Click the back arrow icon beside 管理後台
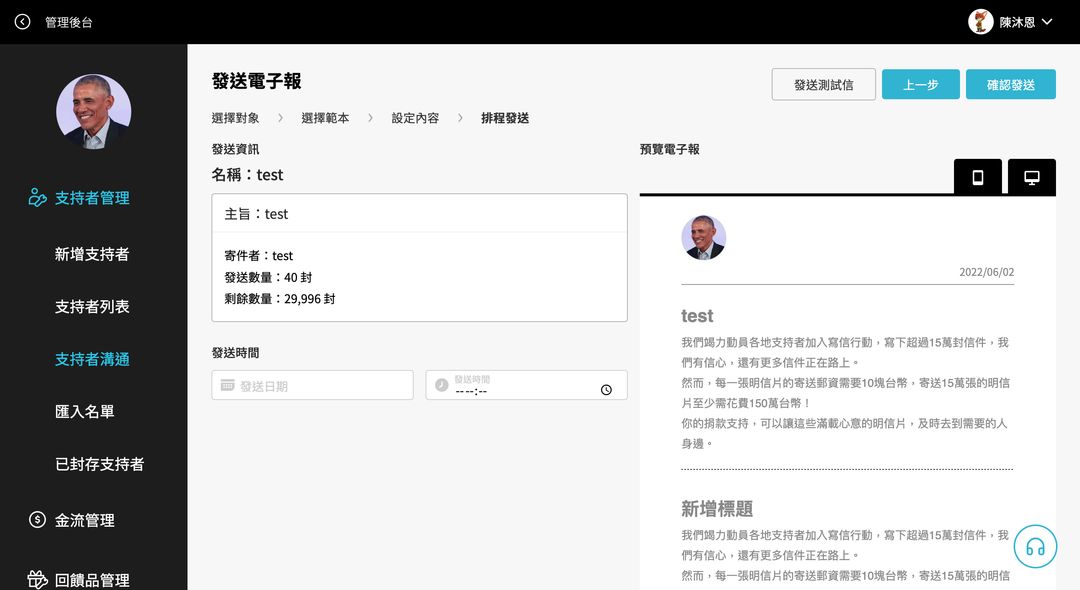The width and height of the screenshot is (1080, 590). point(22,22)
